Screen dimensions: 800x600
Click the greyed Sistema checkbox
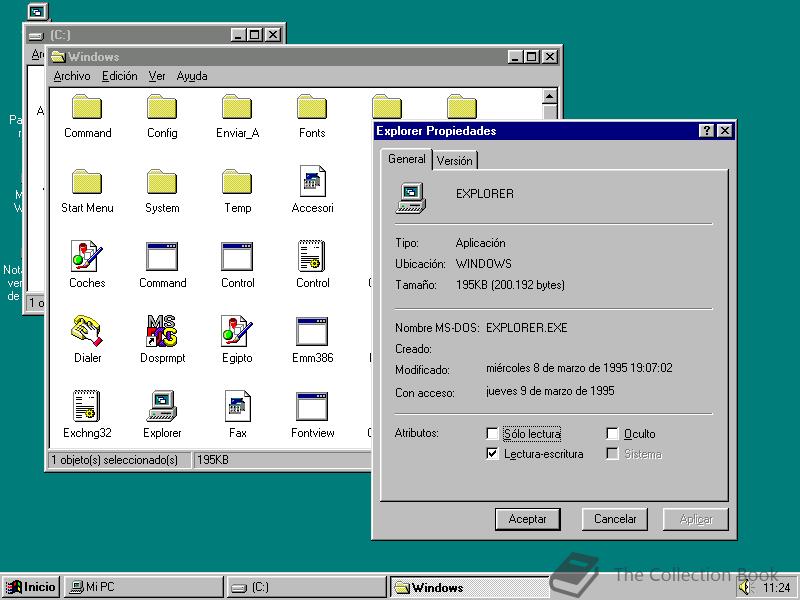coord(612,454)
